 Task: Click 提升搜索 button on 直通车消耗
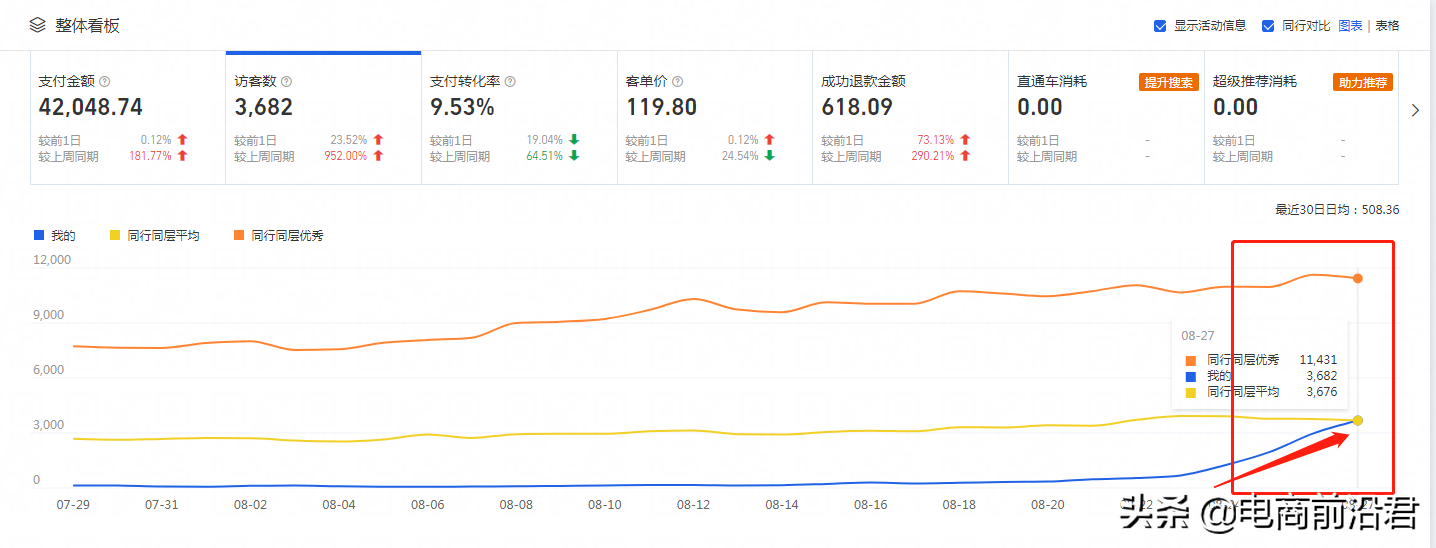(x=1168, y=82)
